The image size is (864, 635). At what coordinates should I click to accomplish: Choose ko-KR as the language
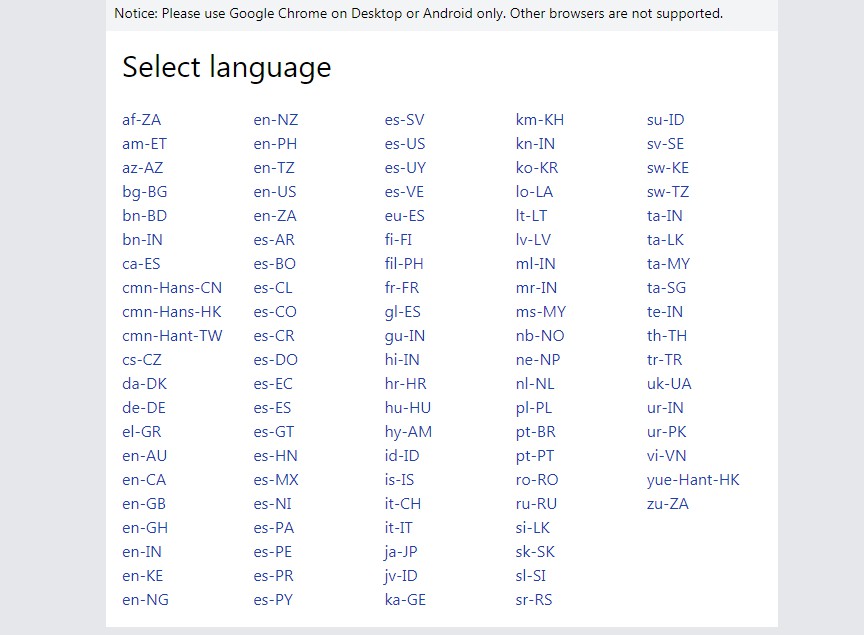click(x=537, y=168)
